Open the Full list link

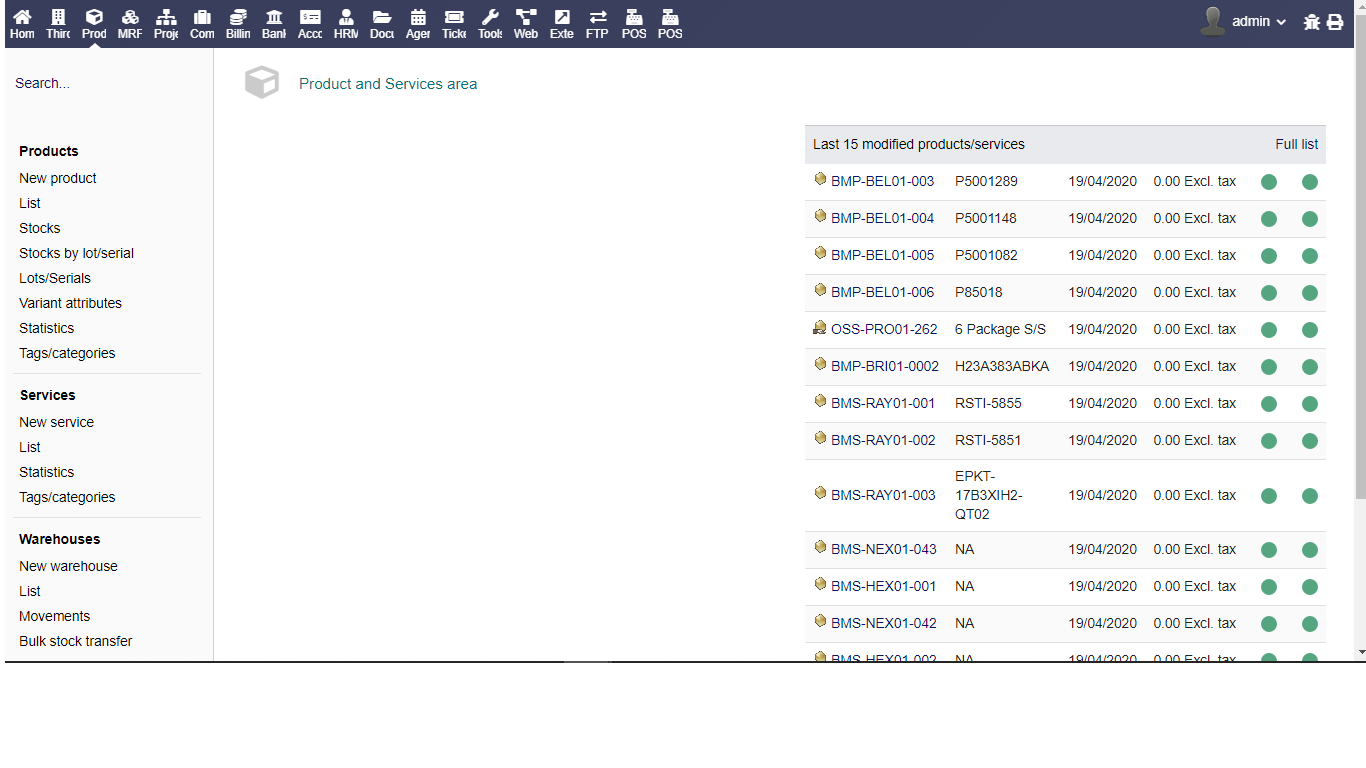(x=1296, y=144)
